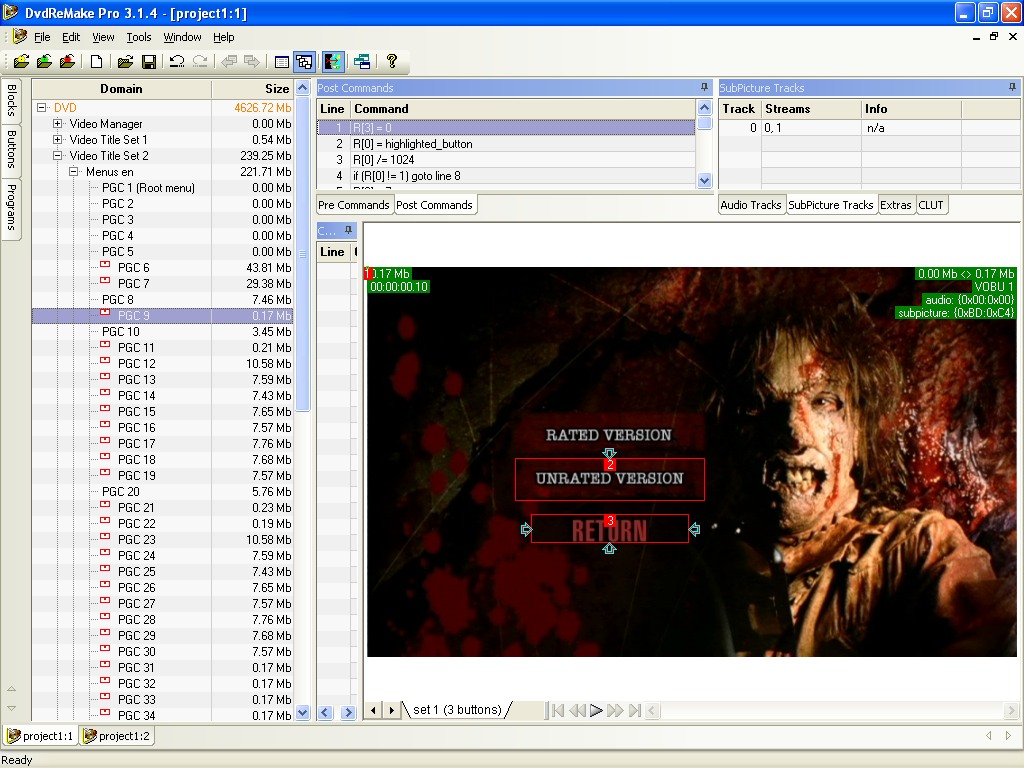Open the Tools menu
This screenshot has width=1024, height=768.
coord(138,37)
